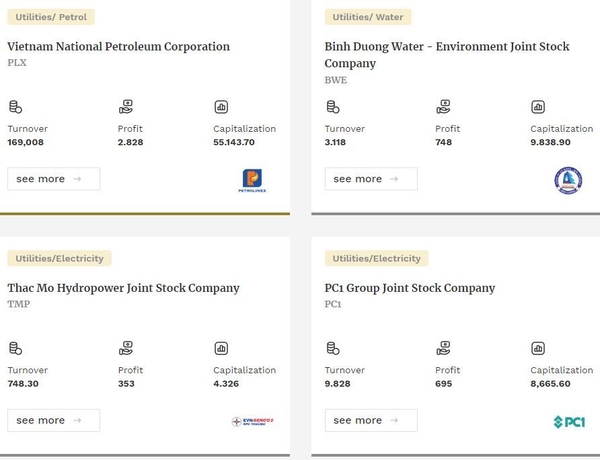The width and height of the screenshot is (600, 460).
Task: Open Vietnam National Petroleum Corporation title
Action: [119, 47]
